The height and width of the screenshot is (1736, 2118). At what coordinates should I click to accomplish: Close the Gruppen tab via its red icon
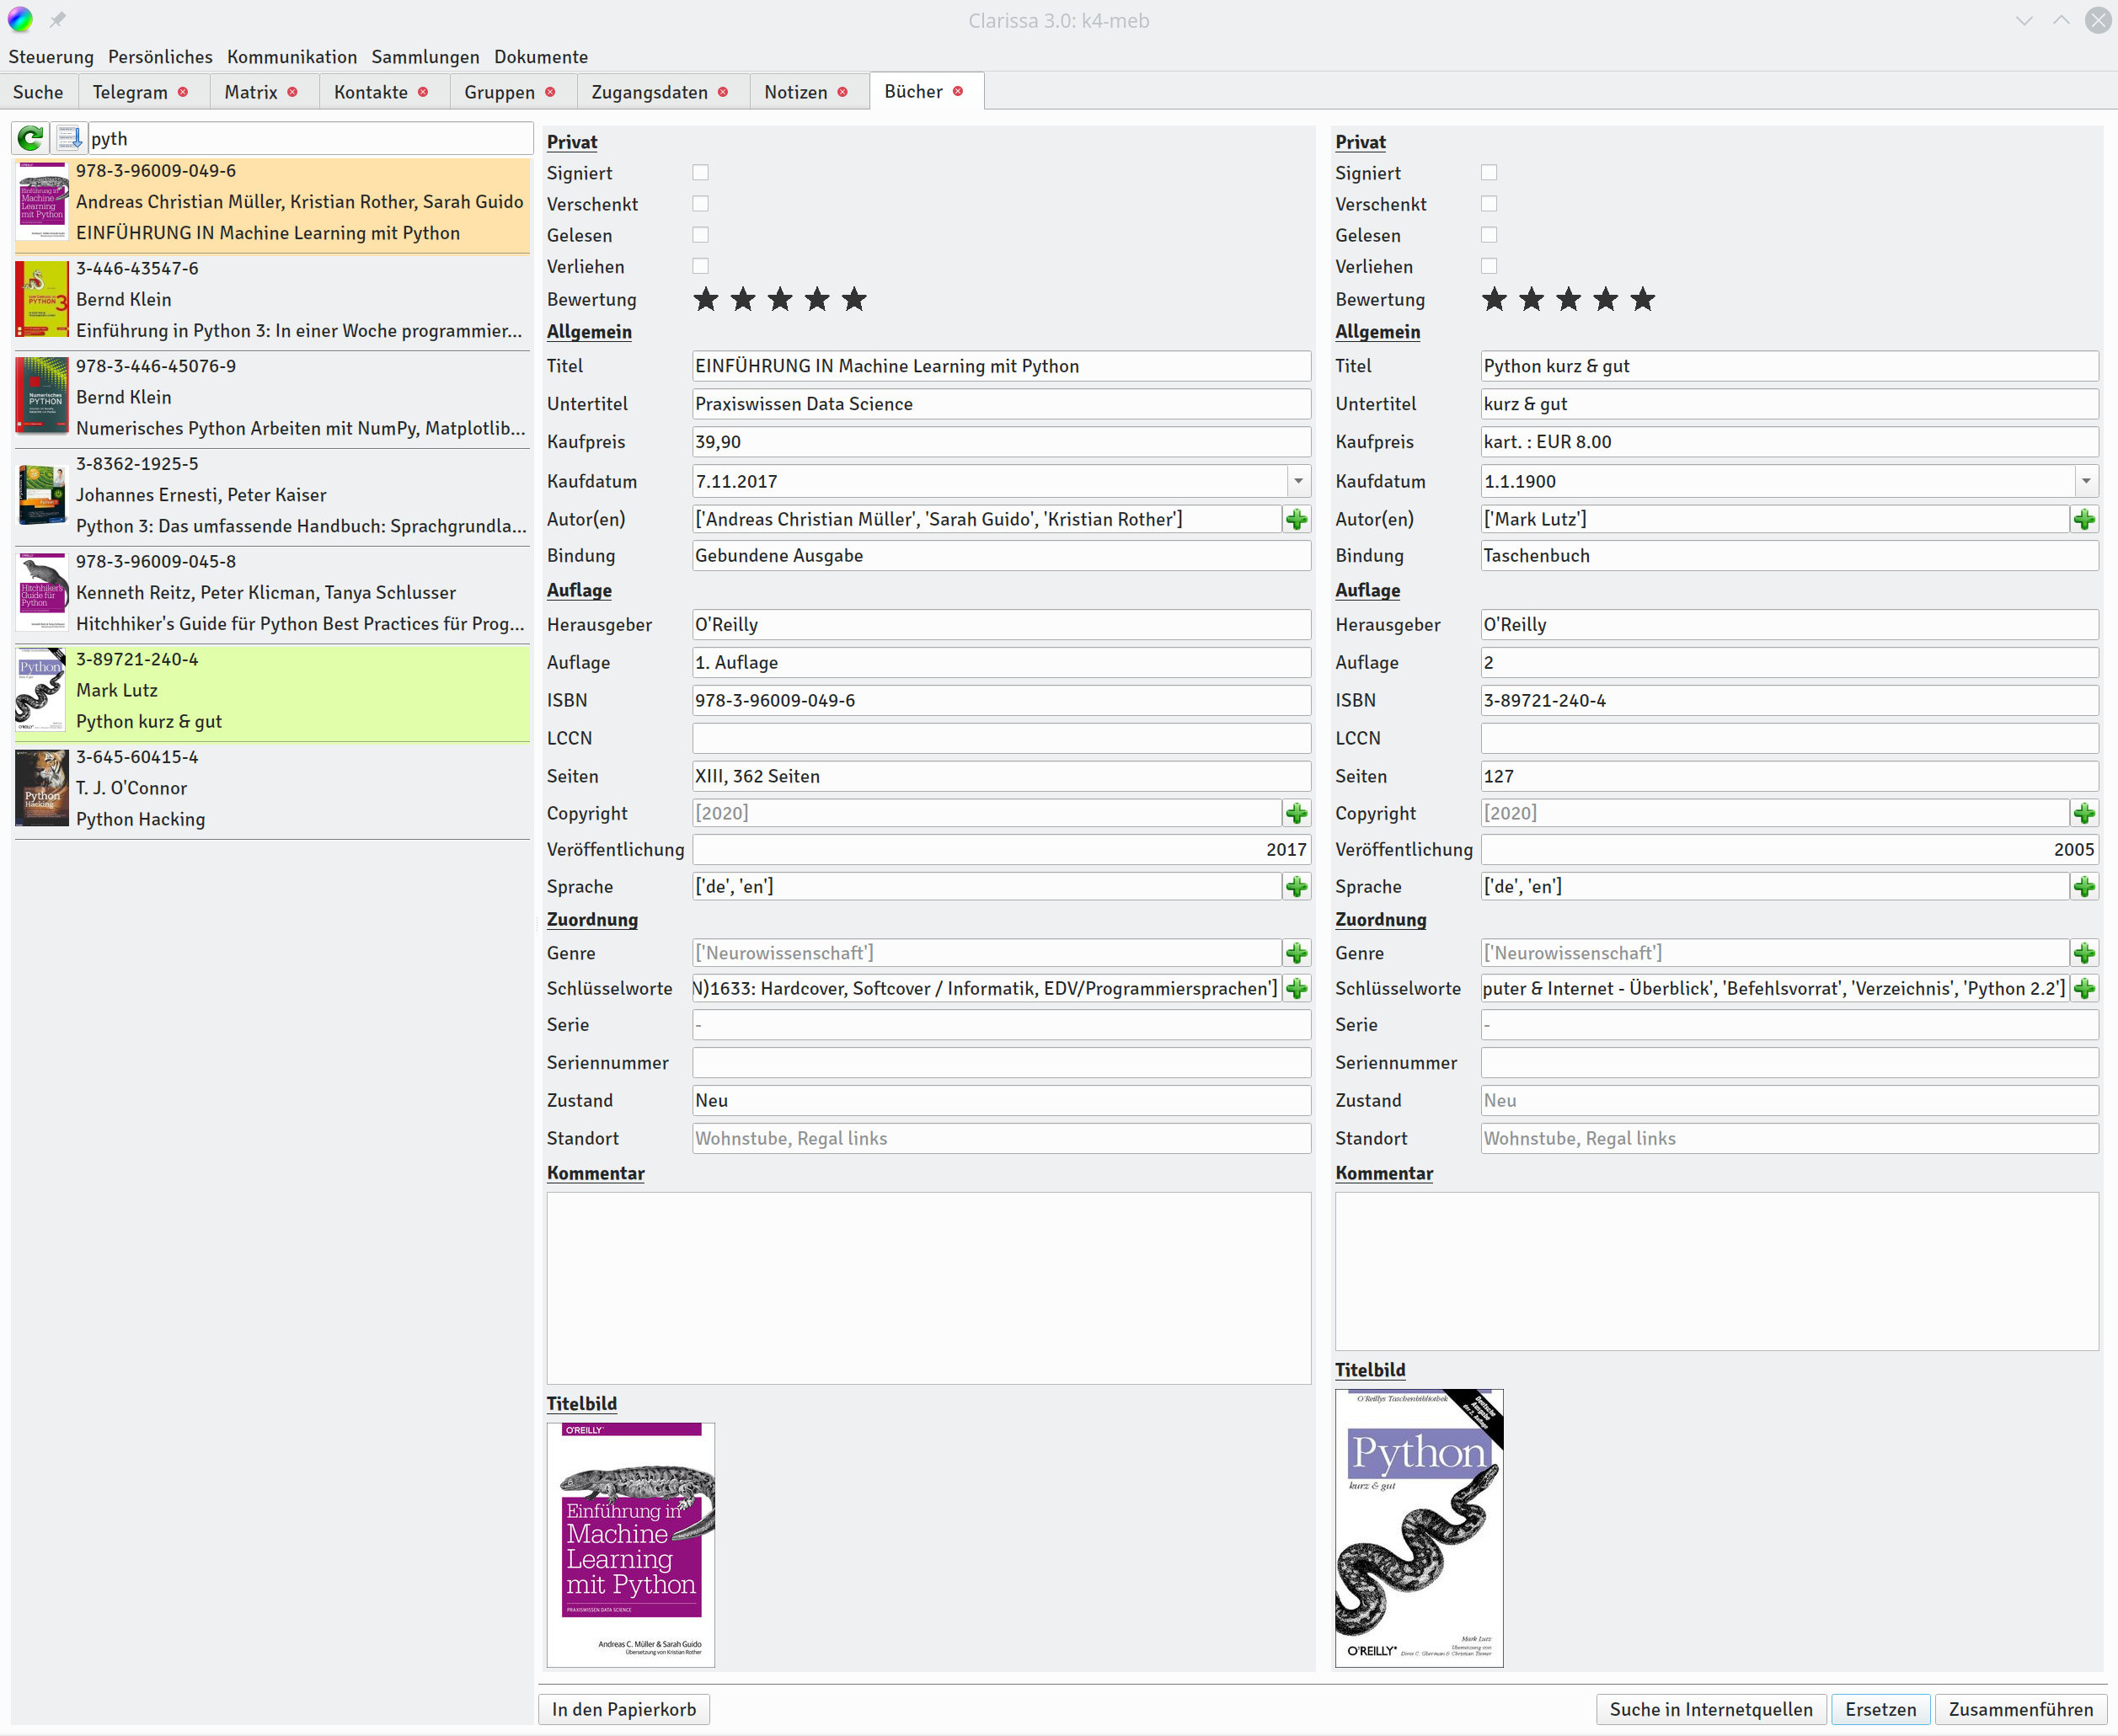click(x=550, y=92)
